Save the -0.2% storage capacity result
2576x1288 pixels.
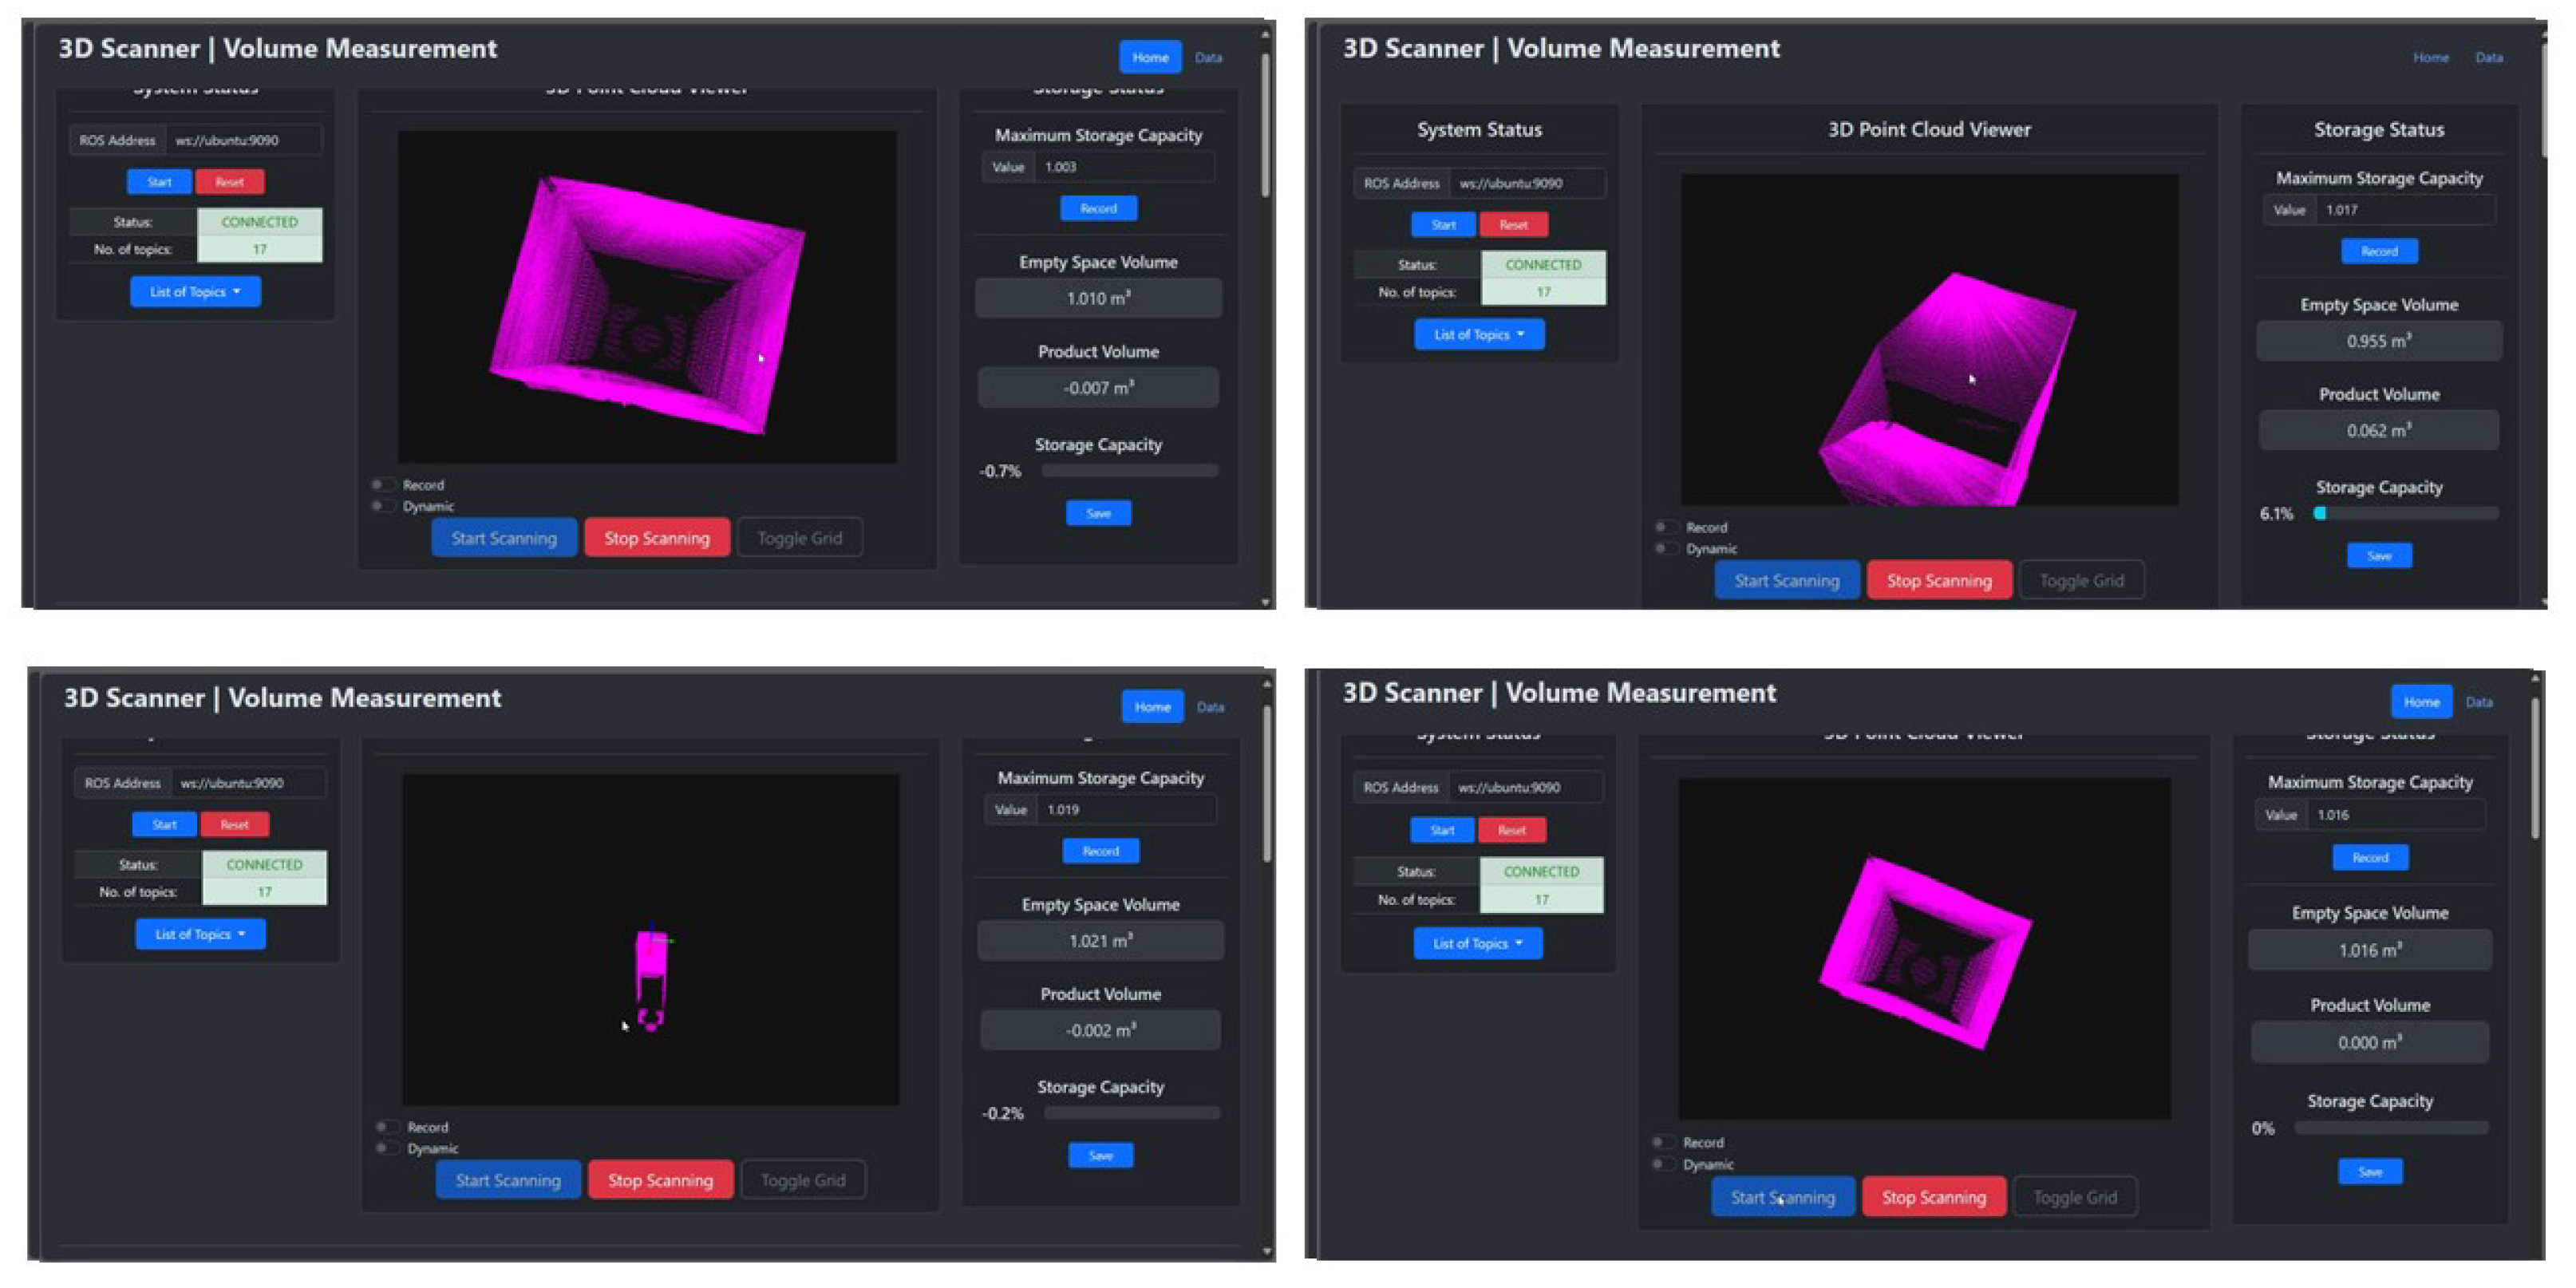pyautogui.click(x=1100, y=1155)
